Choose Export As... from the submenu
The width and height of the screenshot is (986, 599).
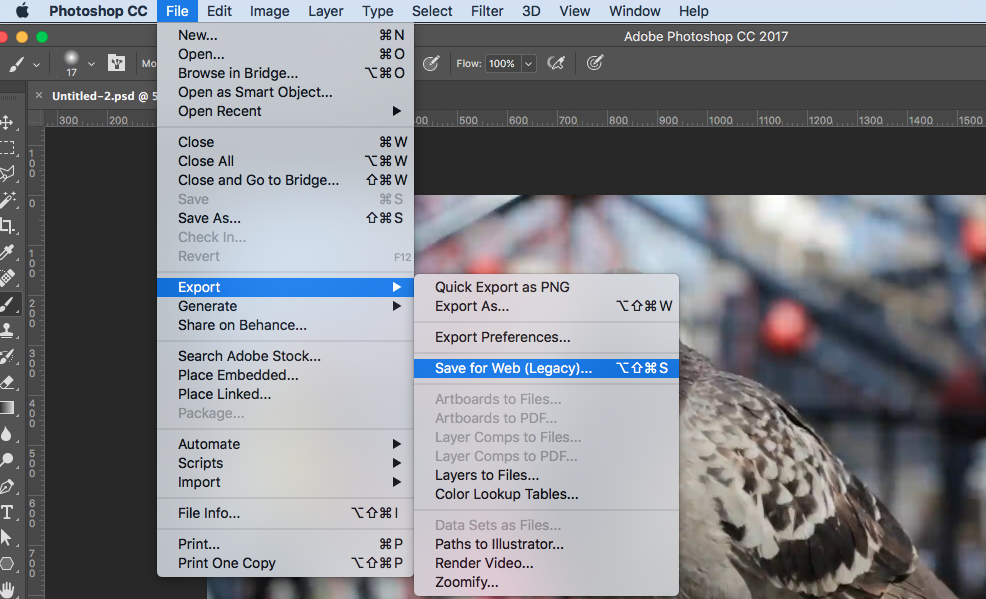click(546, 306)
